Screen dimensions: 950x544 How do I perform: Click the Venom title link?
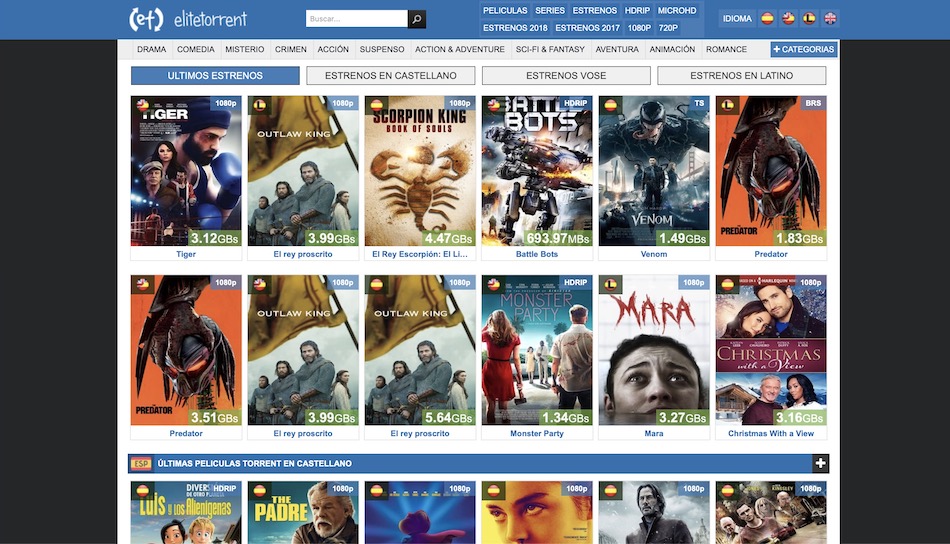pyautogui.click(x=653, y=254)
